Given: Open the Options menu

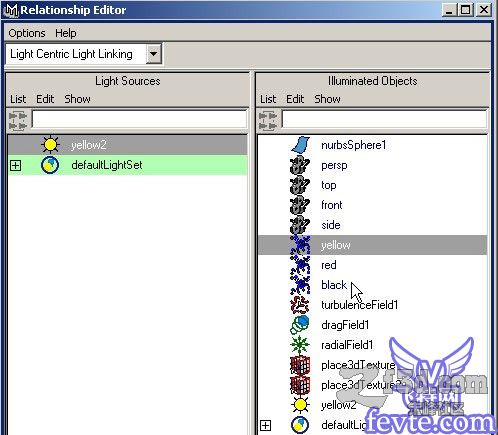Looking at the screenshot, I should point(27,33).
